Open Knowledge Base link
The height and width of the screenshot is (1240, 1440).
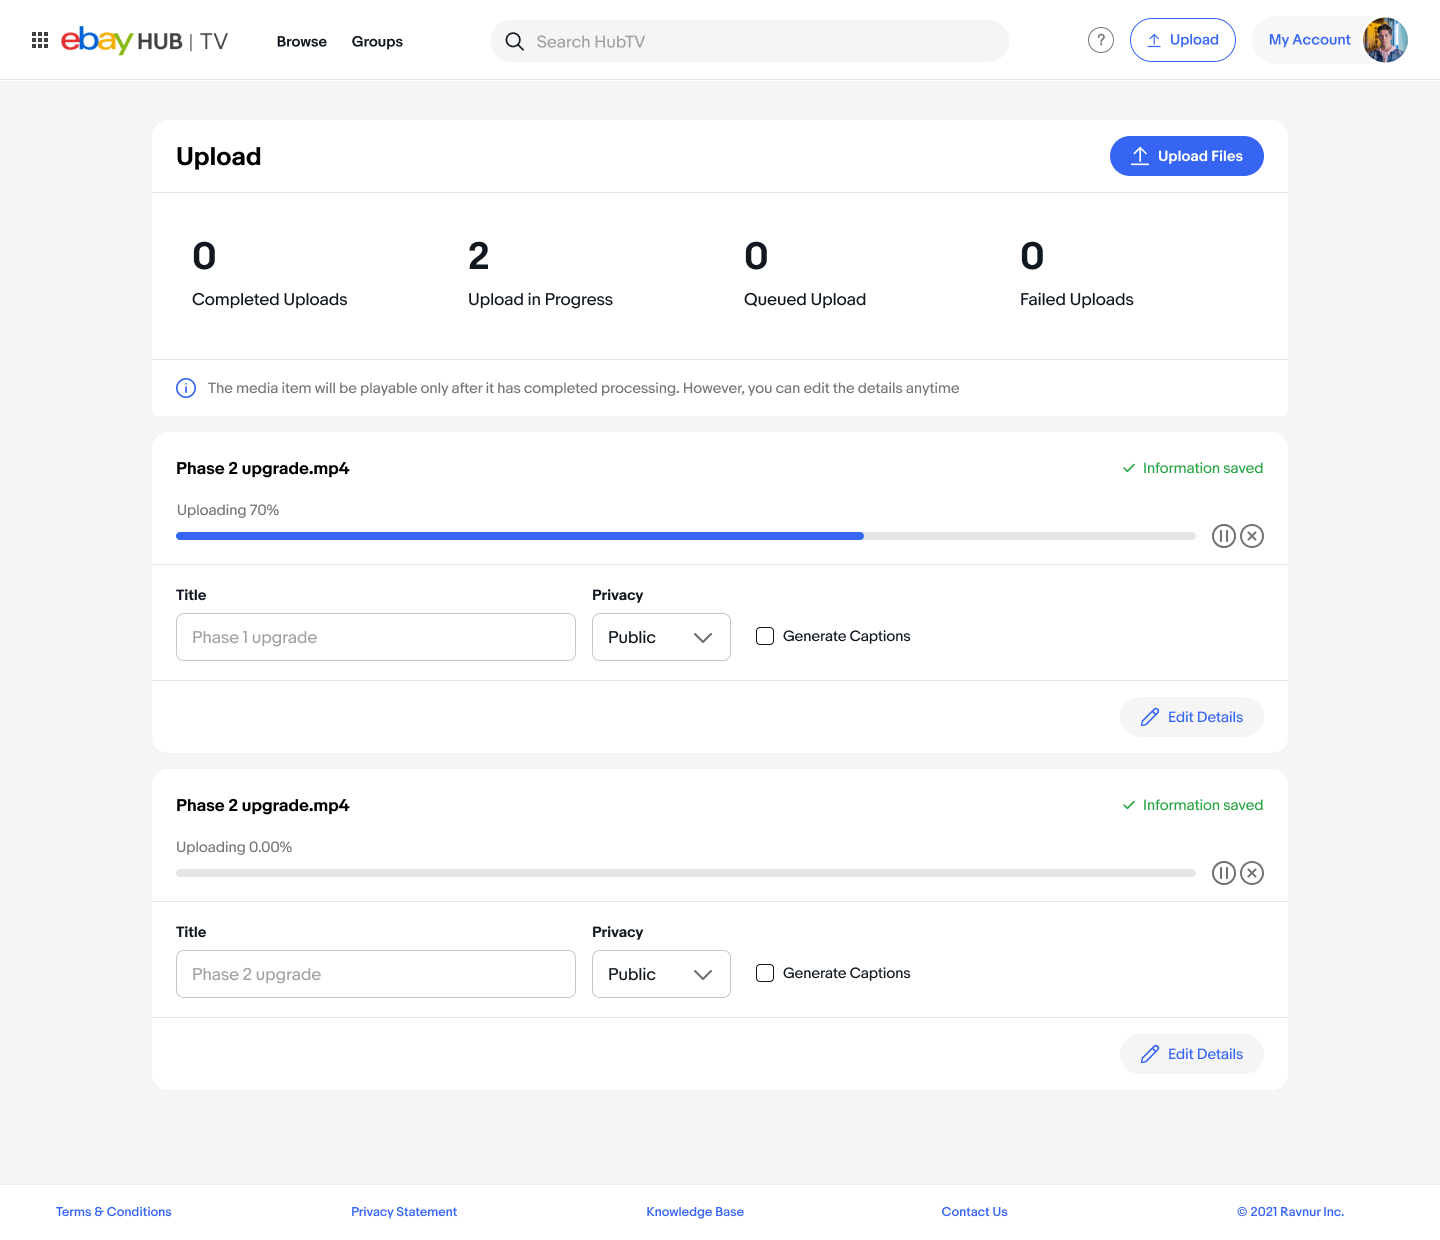point(695,1212)
